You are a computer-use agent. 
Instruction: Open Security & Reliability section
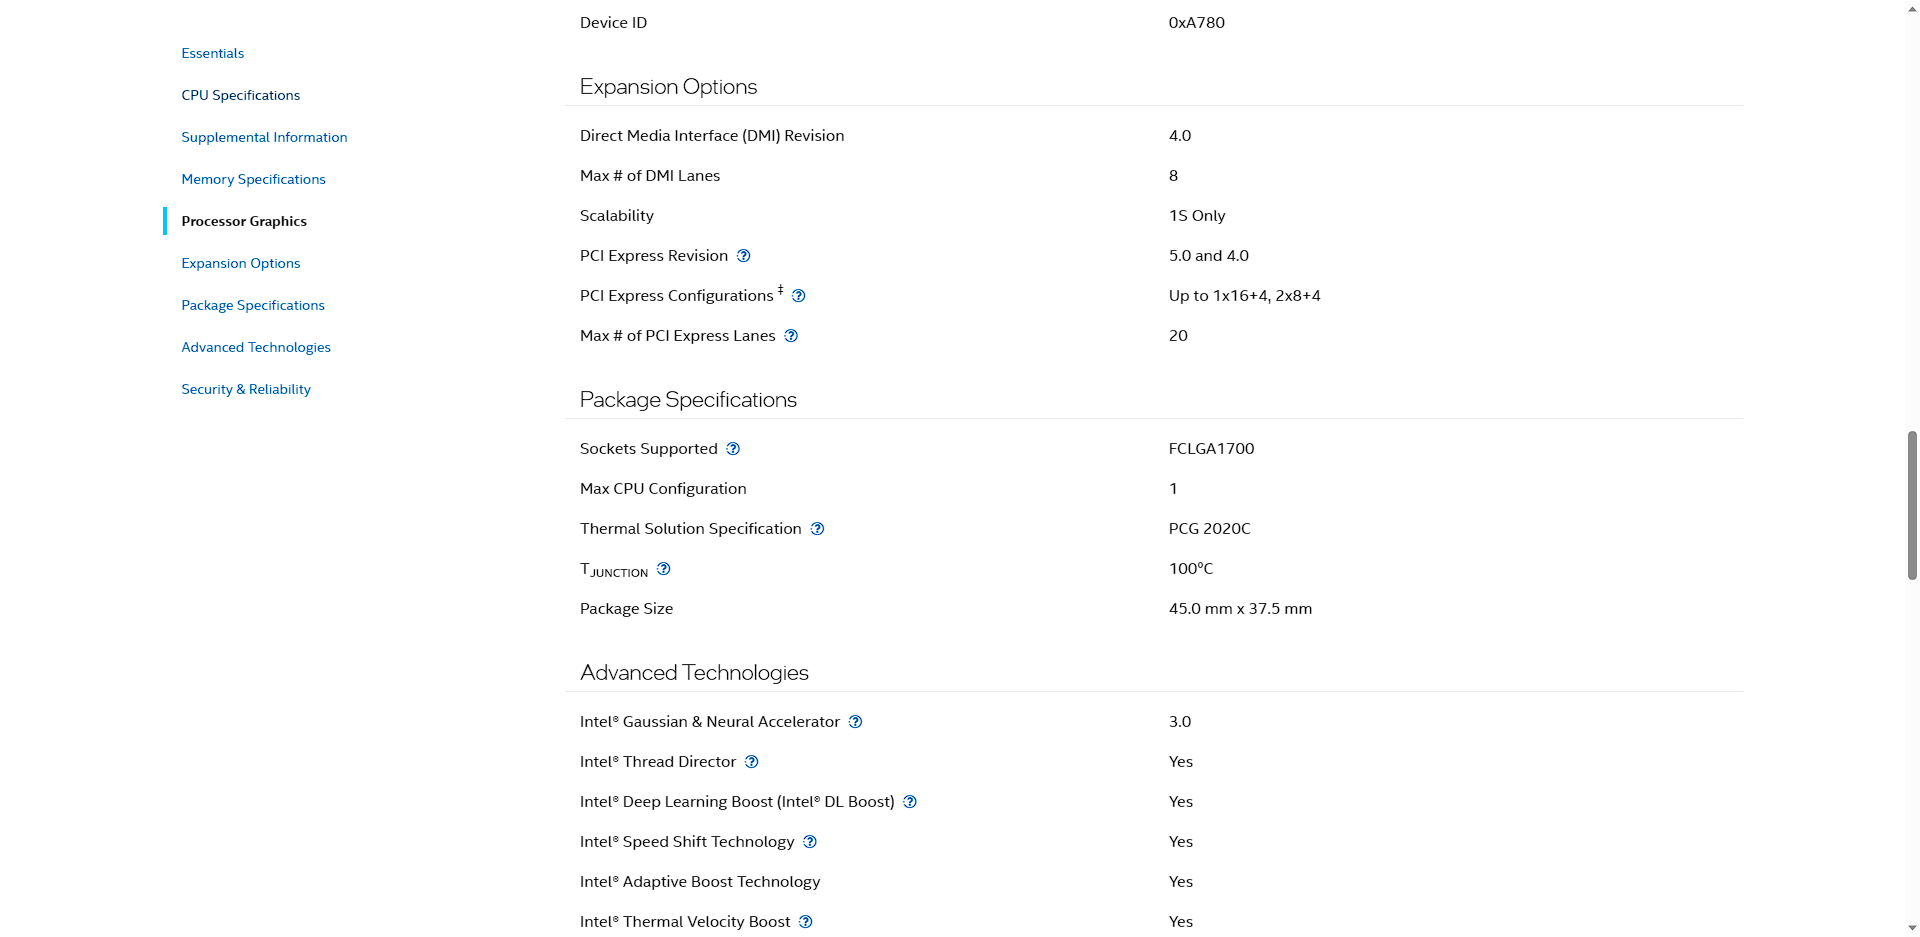click(246, 389)
